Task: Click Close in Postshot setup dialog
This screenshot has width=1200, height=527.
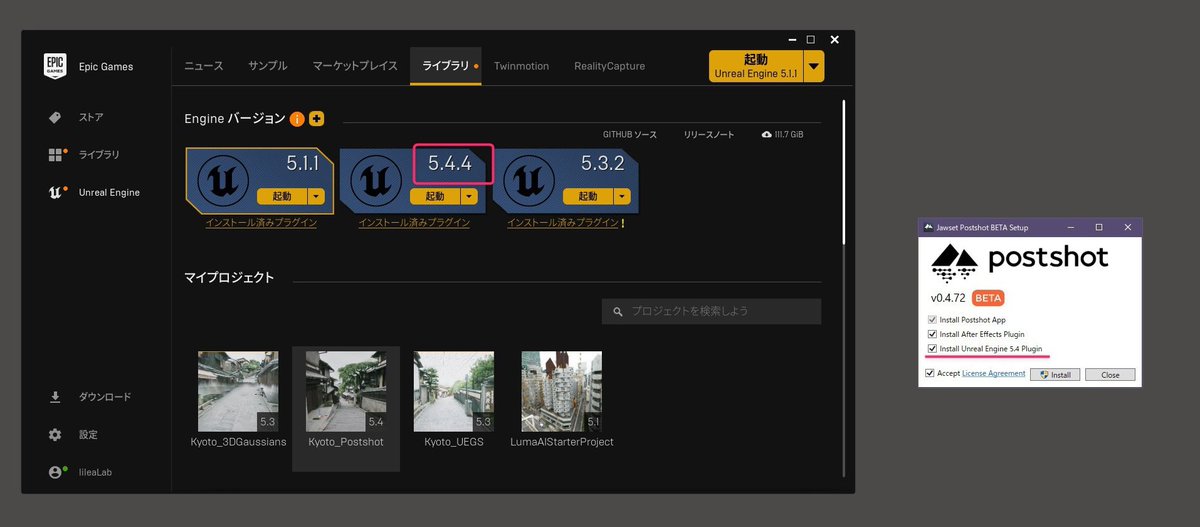Action: 1110,375
